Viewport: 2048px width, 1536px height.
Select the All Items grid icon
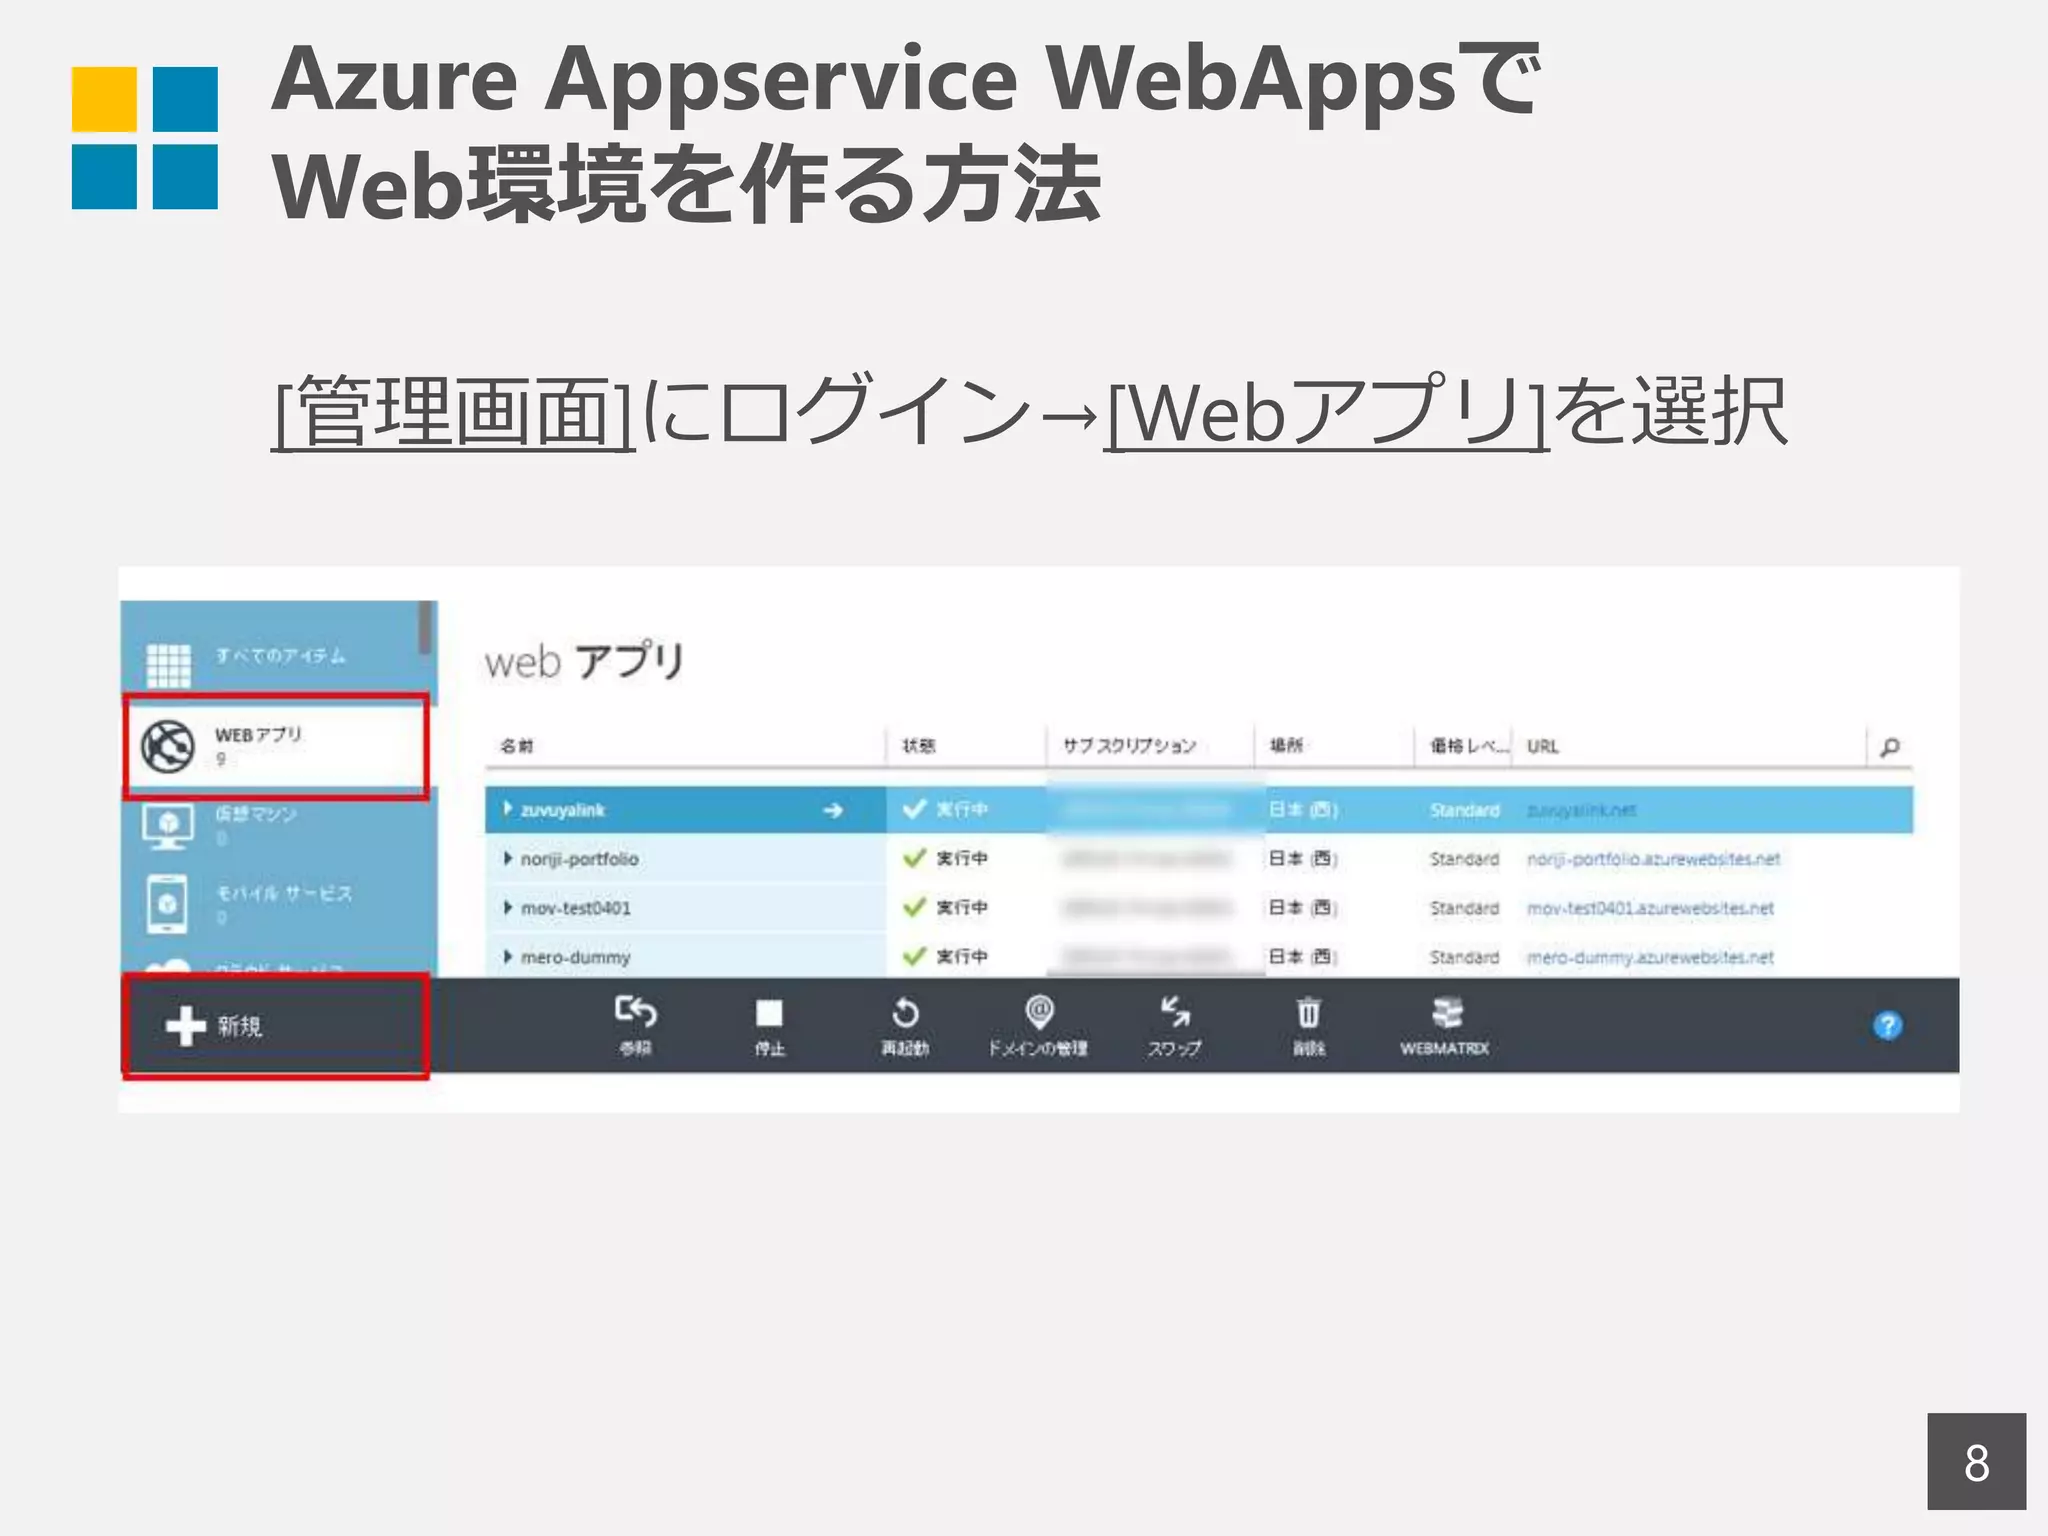coord(168,664)
